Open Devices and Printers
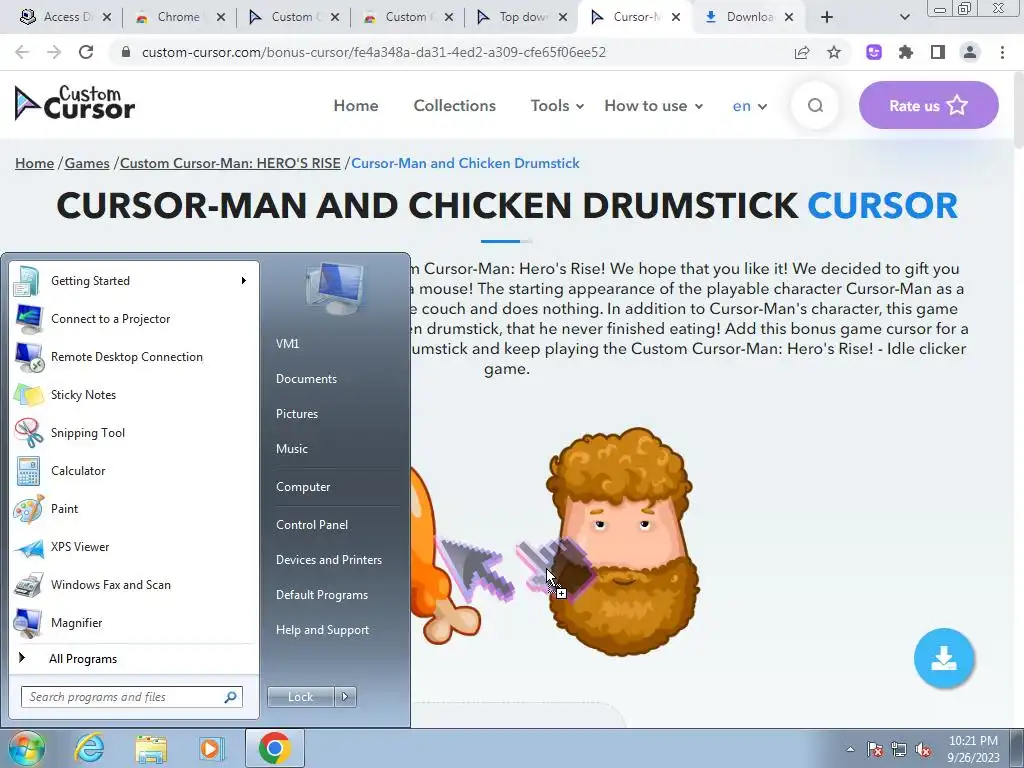This screenshot has height=768, width=1024. (328, 560)
